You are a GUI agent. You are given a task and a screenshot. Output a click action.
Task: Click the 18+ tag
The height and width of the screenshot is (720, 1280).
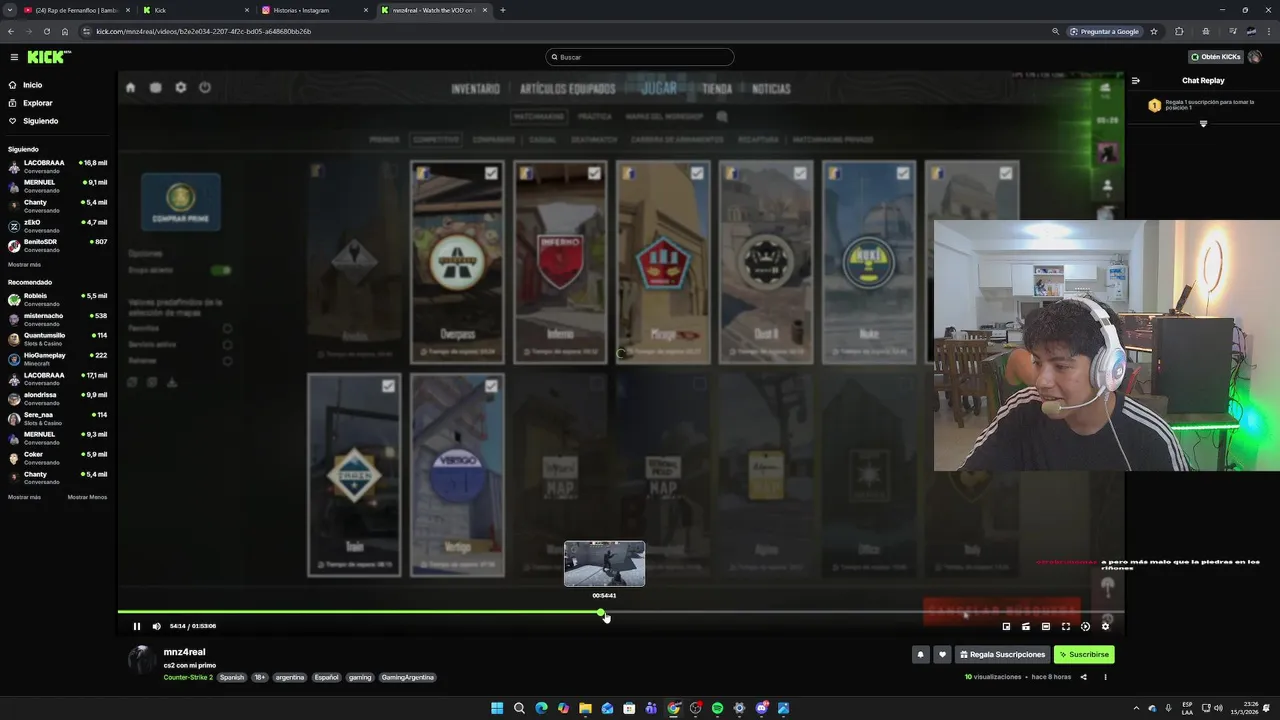click(260, 677)
